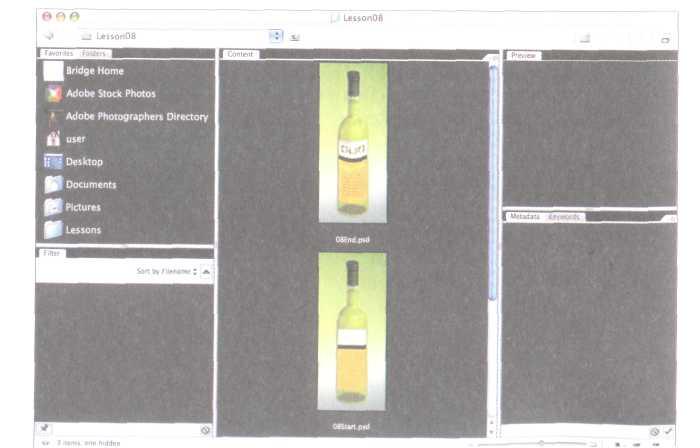This screenshot has width=700, height=448.
Task: Go back using the toolbar arrow
Action: click(x=49, y=36)
